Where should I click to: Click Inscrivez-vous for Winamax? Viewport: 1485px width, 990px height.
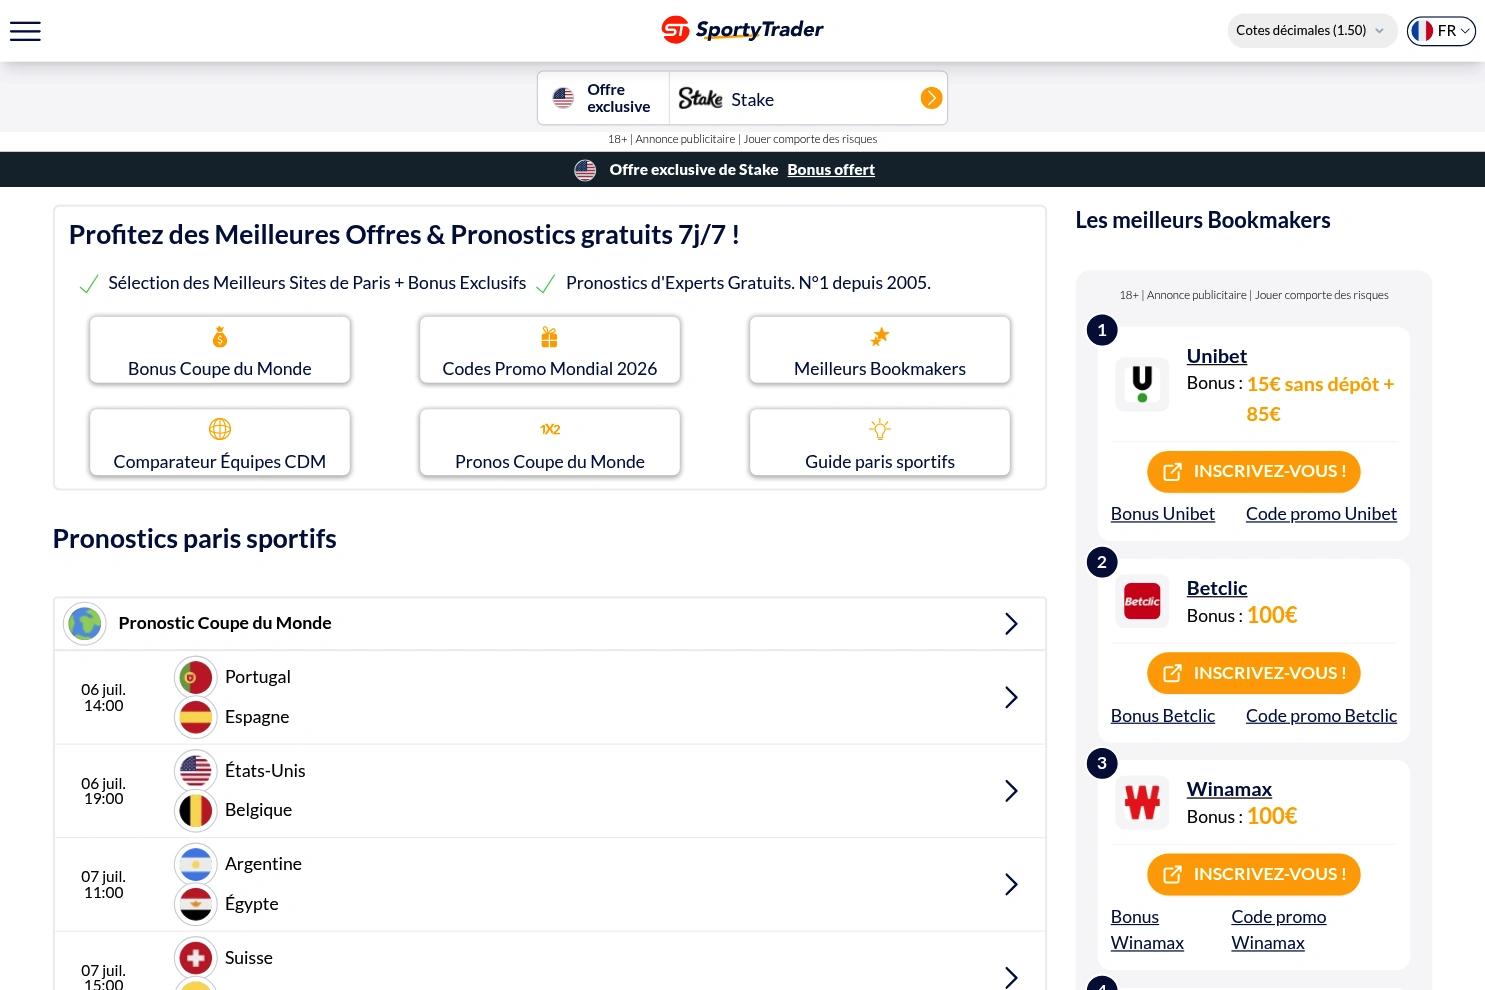pos(1254,874)
